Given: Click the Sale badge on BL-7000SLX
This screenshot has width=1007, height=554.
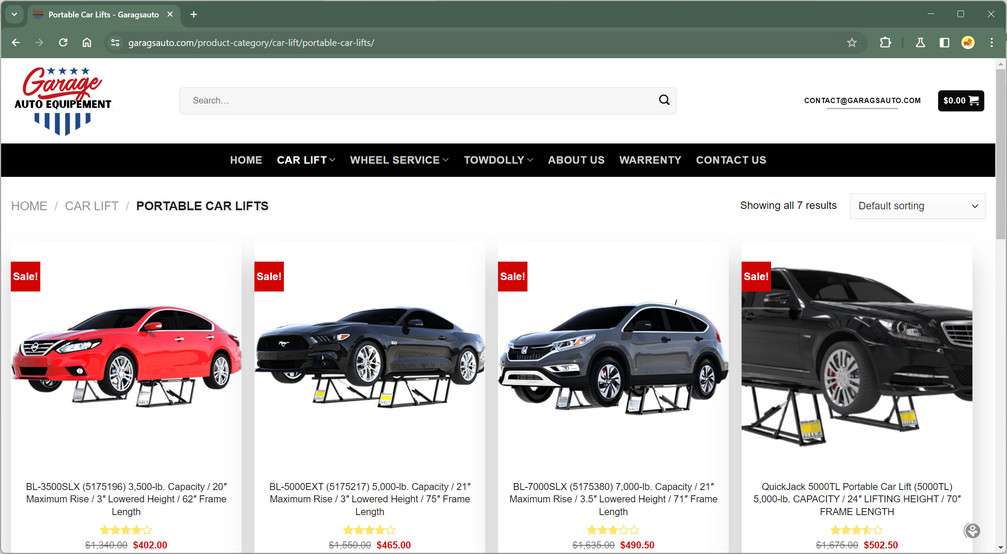Looking at the screenshot, I should [512, 277].
